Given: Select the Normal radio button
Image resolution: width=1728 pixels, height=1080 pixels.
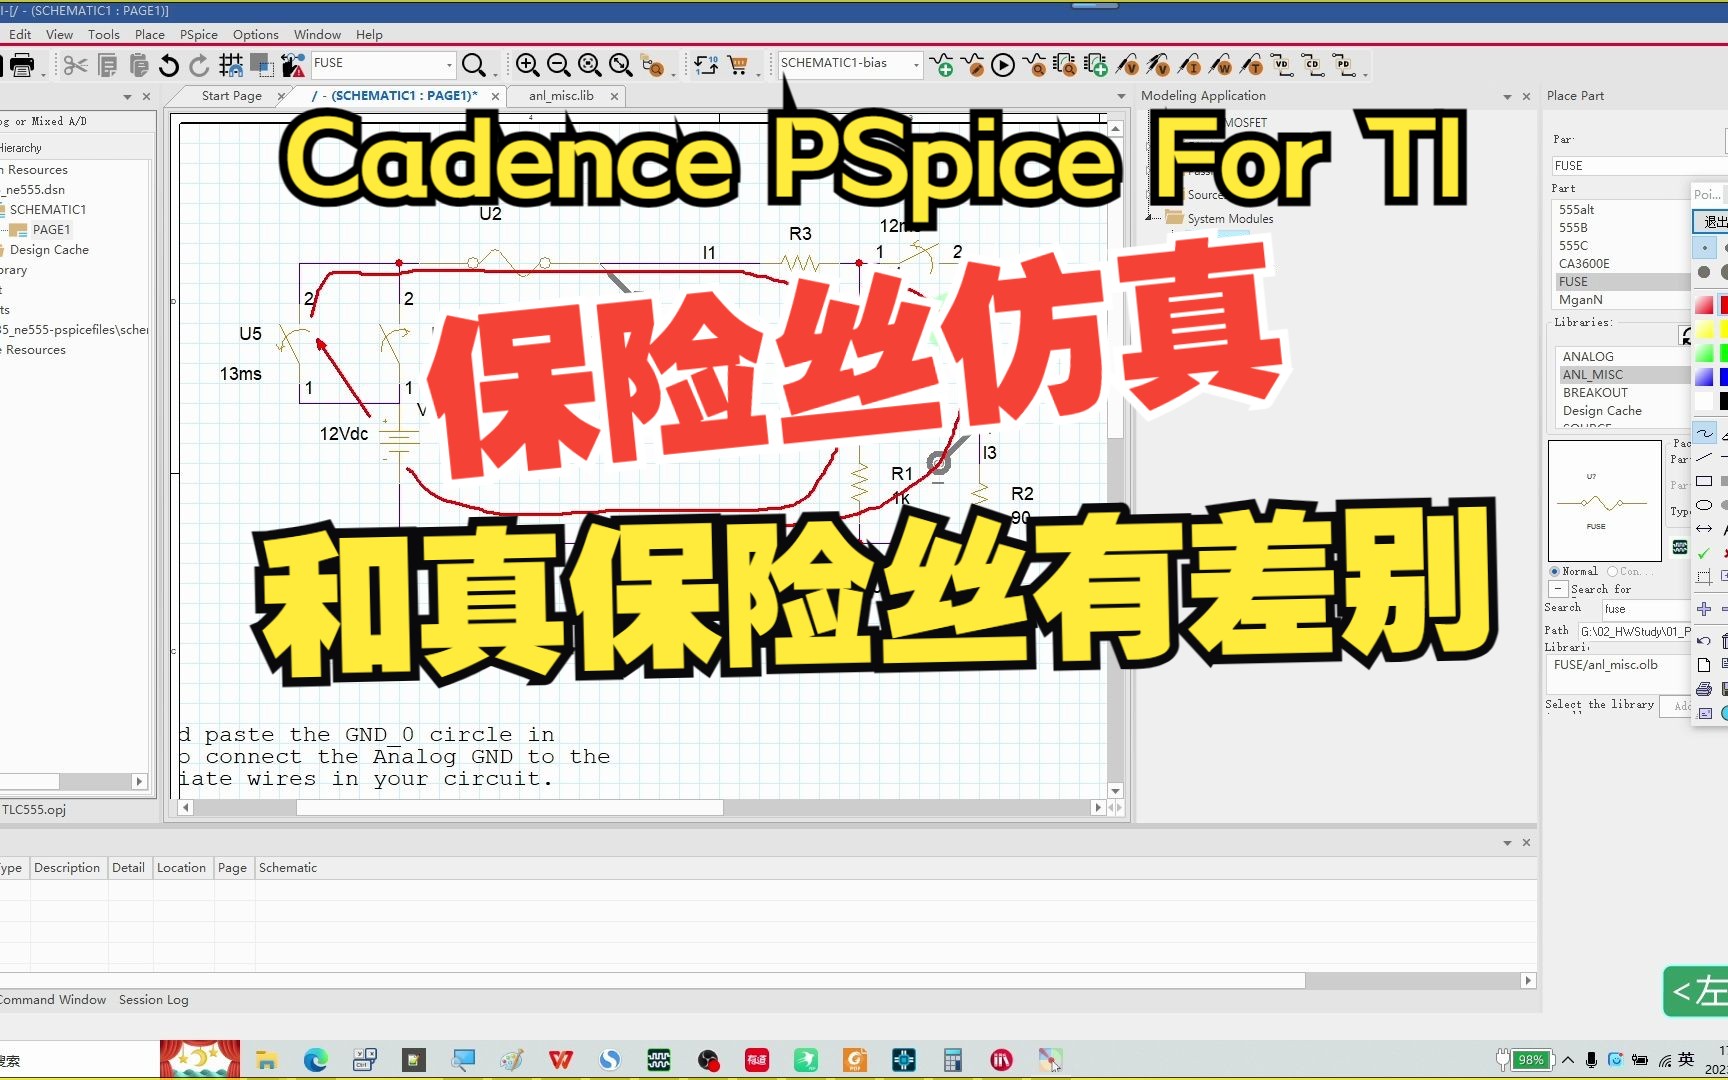Looking at the screenshot, I should coord(1555,571).
